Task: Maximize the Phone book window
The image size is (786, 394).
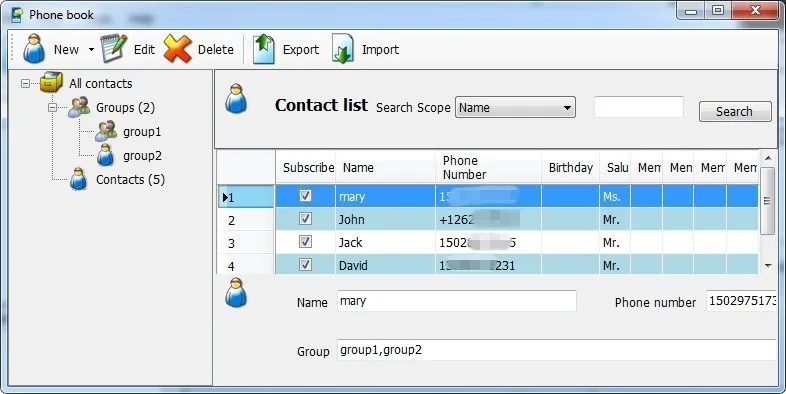Action: (718, 10)
